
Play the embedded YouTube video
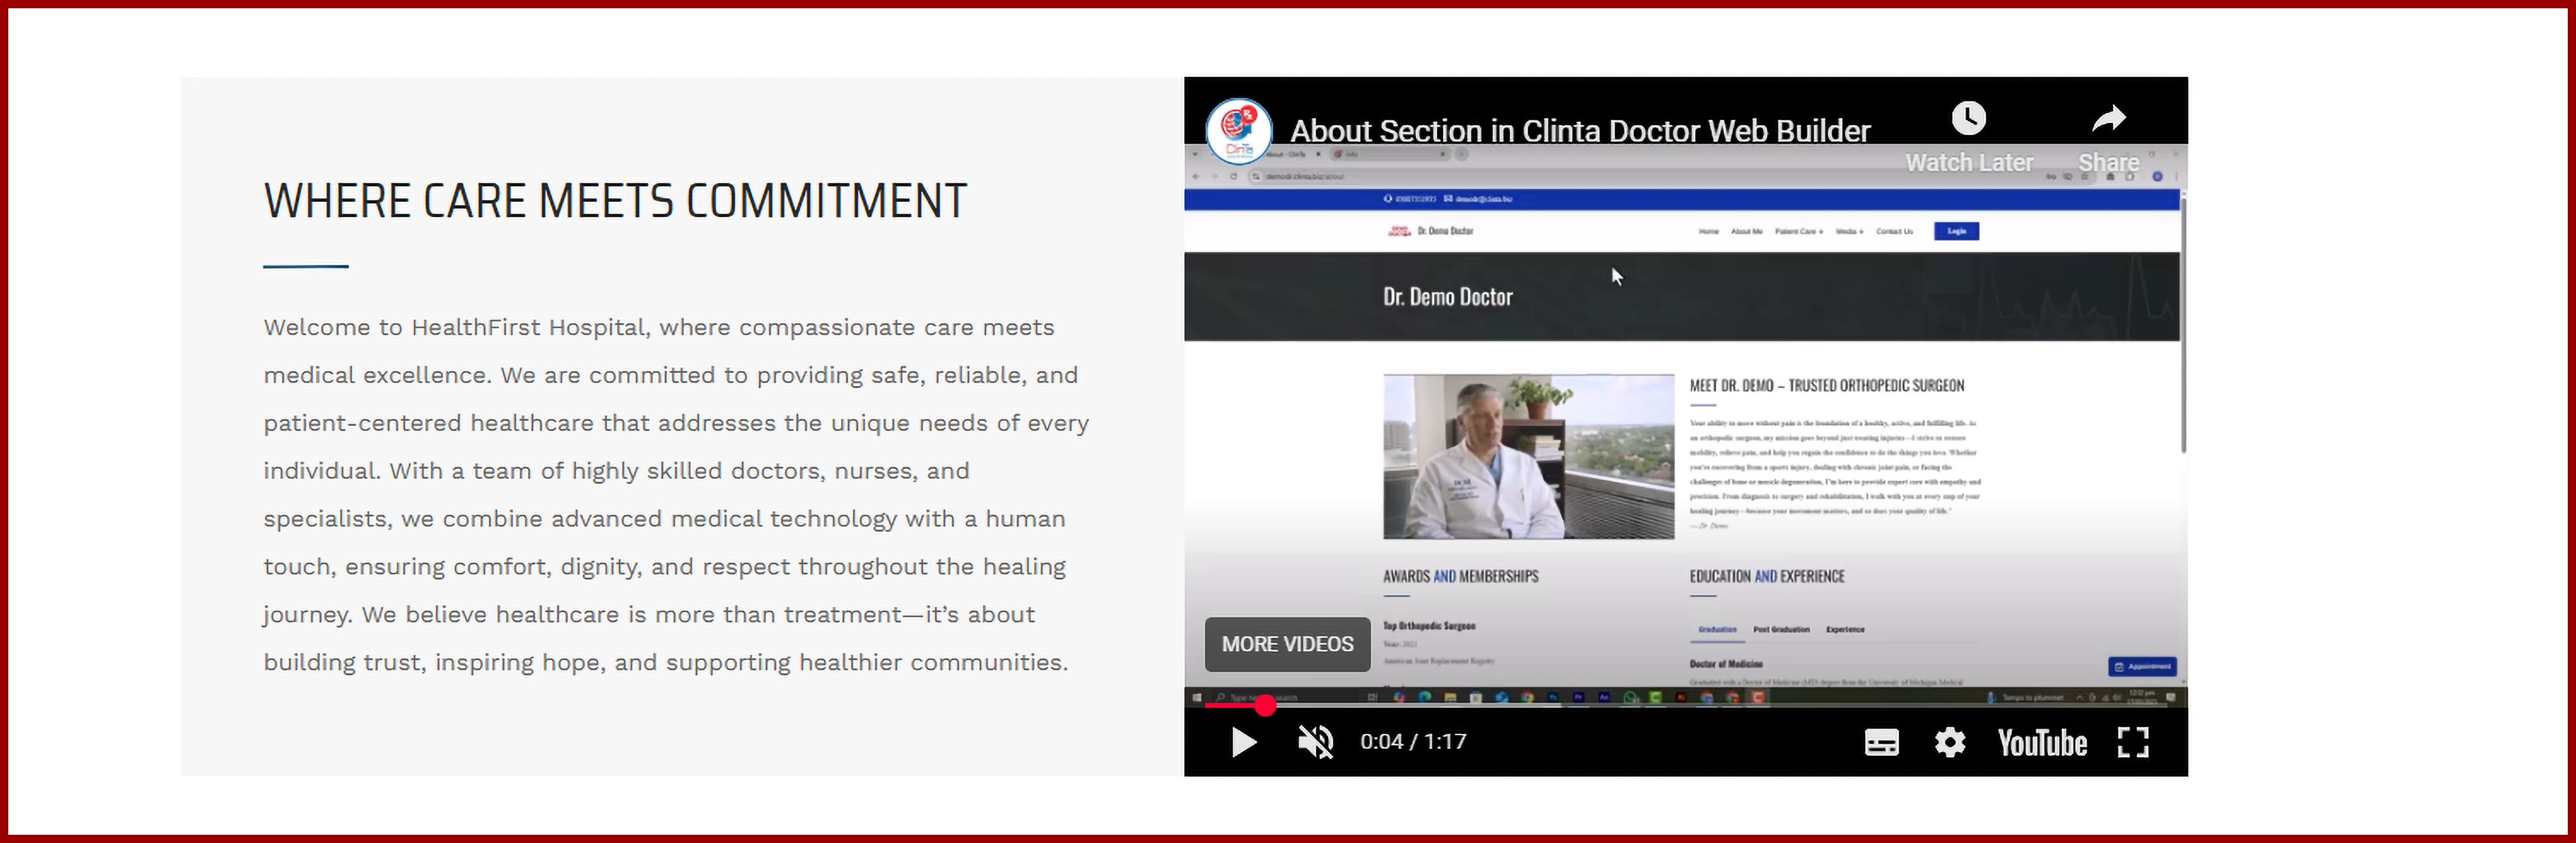pyautogui.click(x=1243, y=742)
